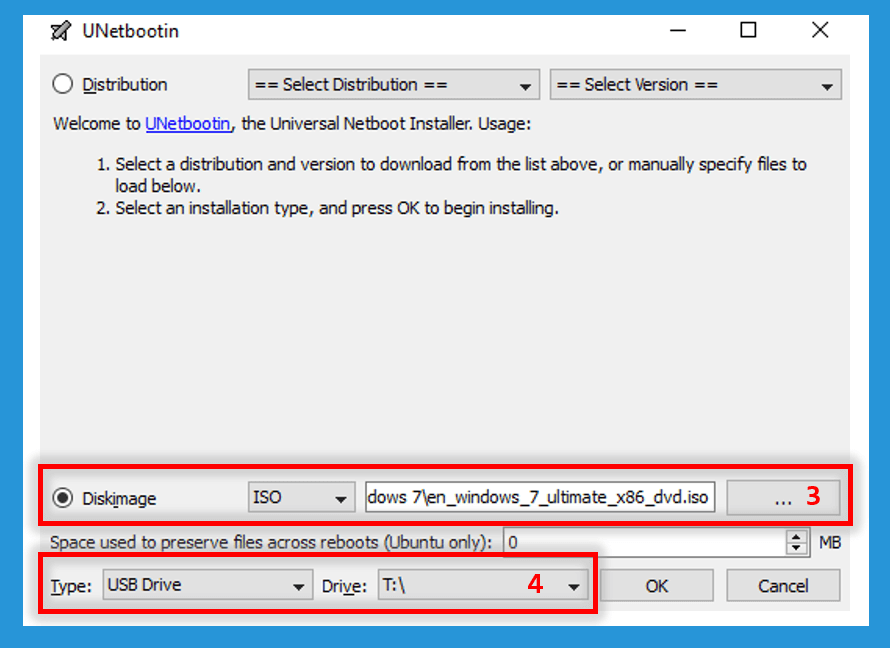This screenshot has height=648, width=890.
Task: Click the "Space used to preserve files" label
Action: click(x=271, y=542)
